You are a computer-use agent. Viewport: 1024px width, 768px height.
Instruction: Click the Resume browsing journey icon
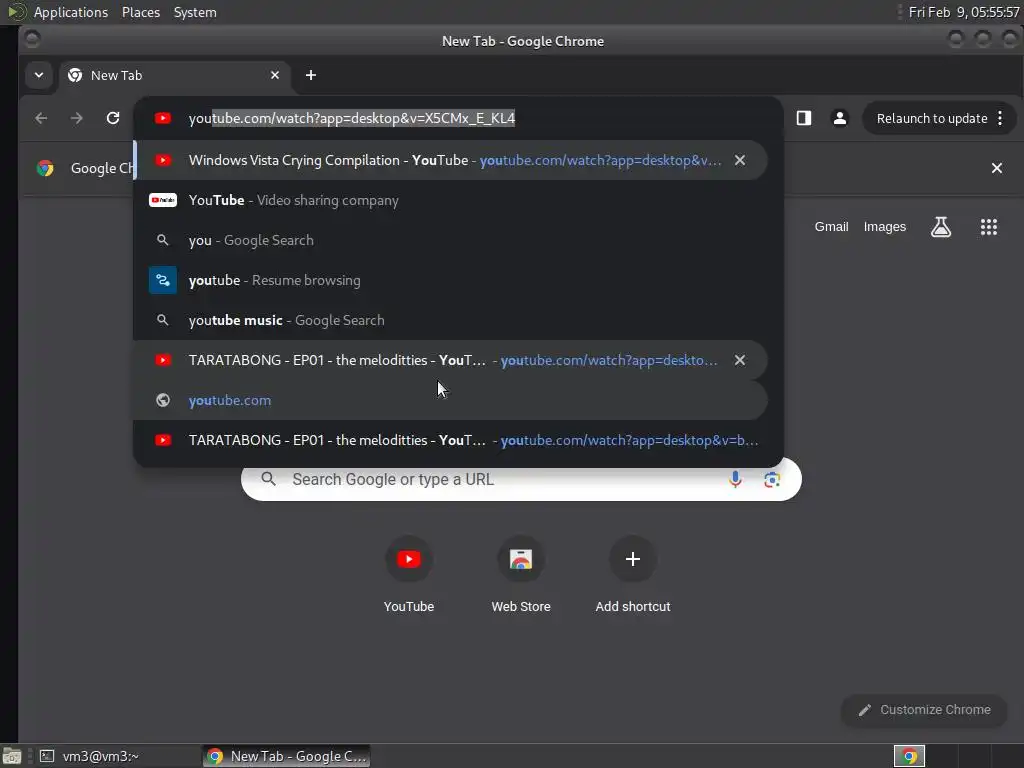(163, 280)
